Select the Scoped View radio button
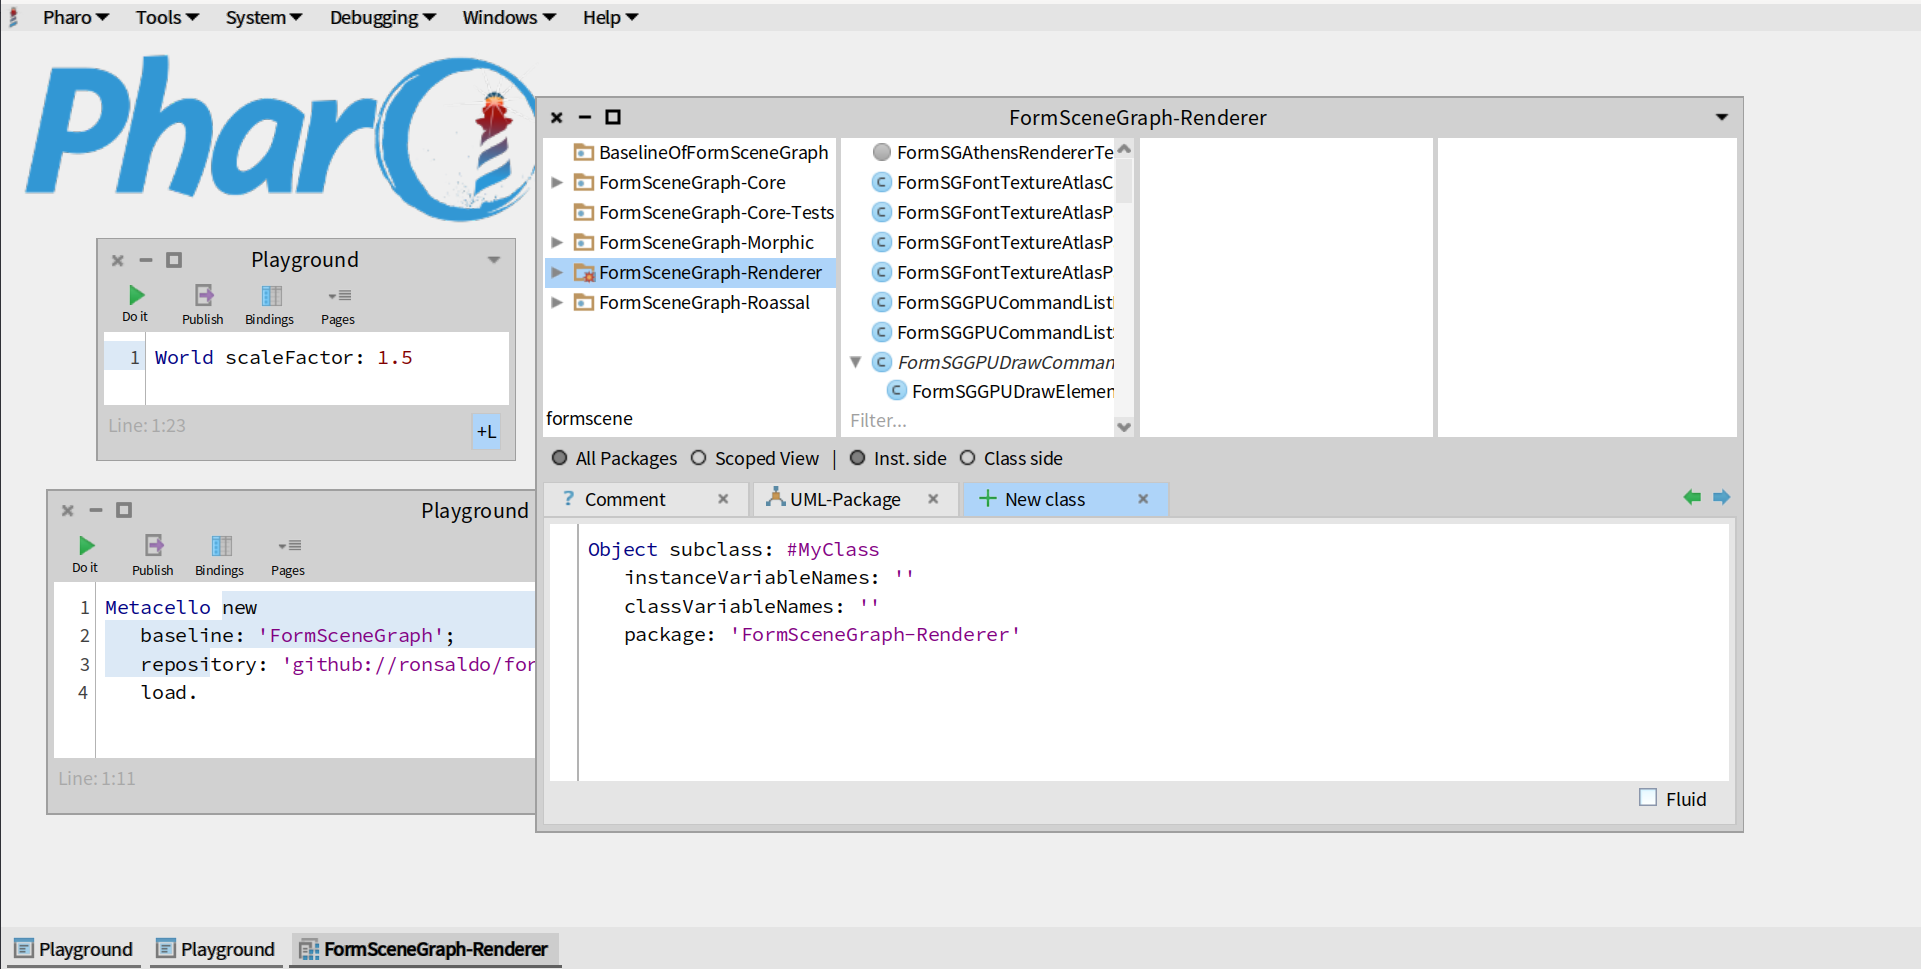1921x969 pixels. point(699,458)
